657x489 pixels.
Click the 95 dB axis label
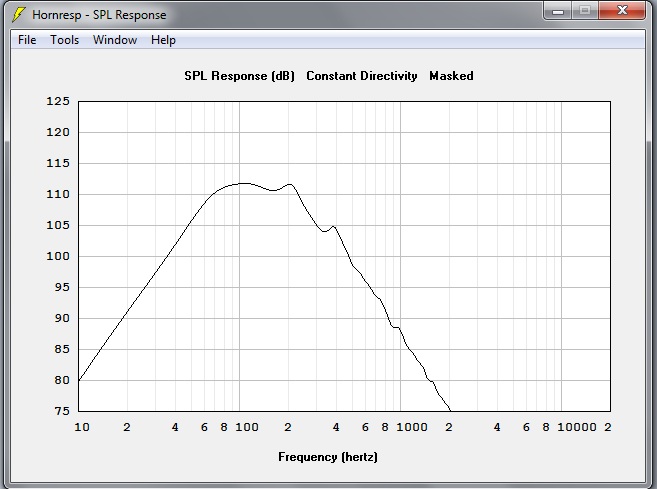(62, 287)
